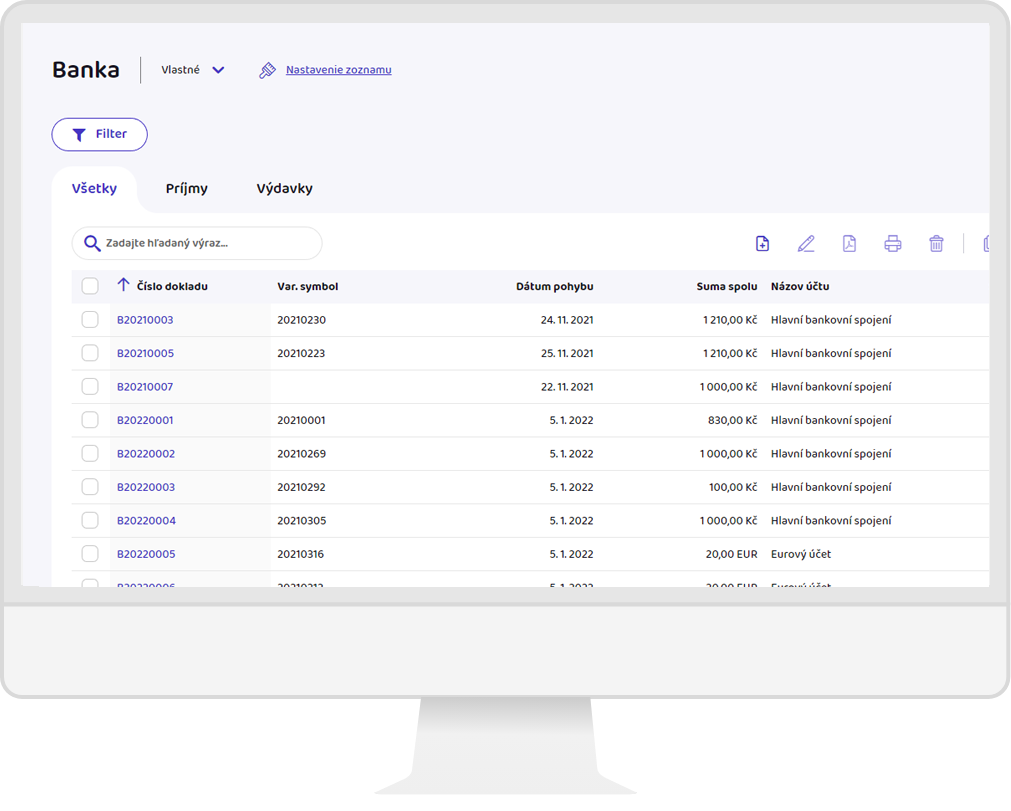Select the checkbox next to B20220001
The width and height of the screenshot is (1011, 811).
tap(90, 420)
